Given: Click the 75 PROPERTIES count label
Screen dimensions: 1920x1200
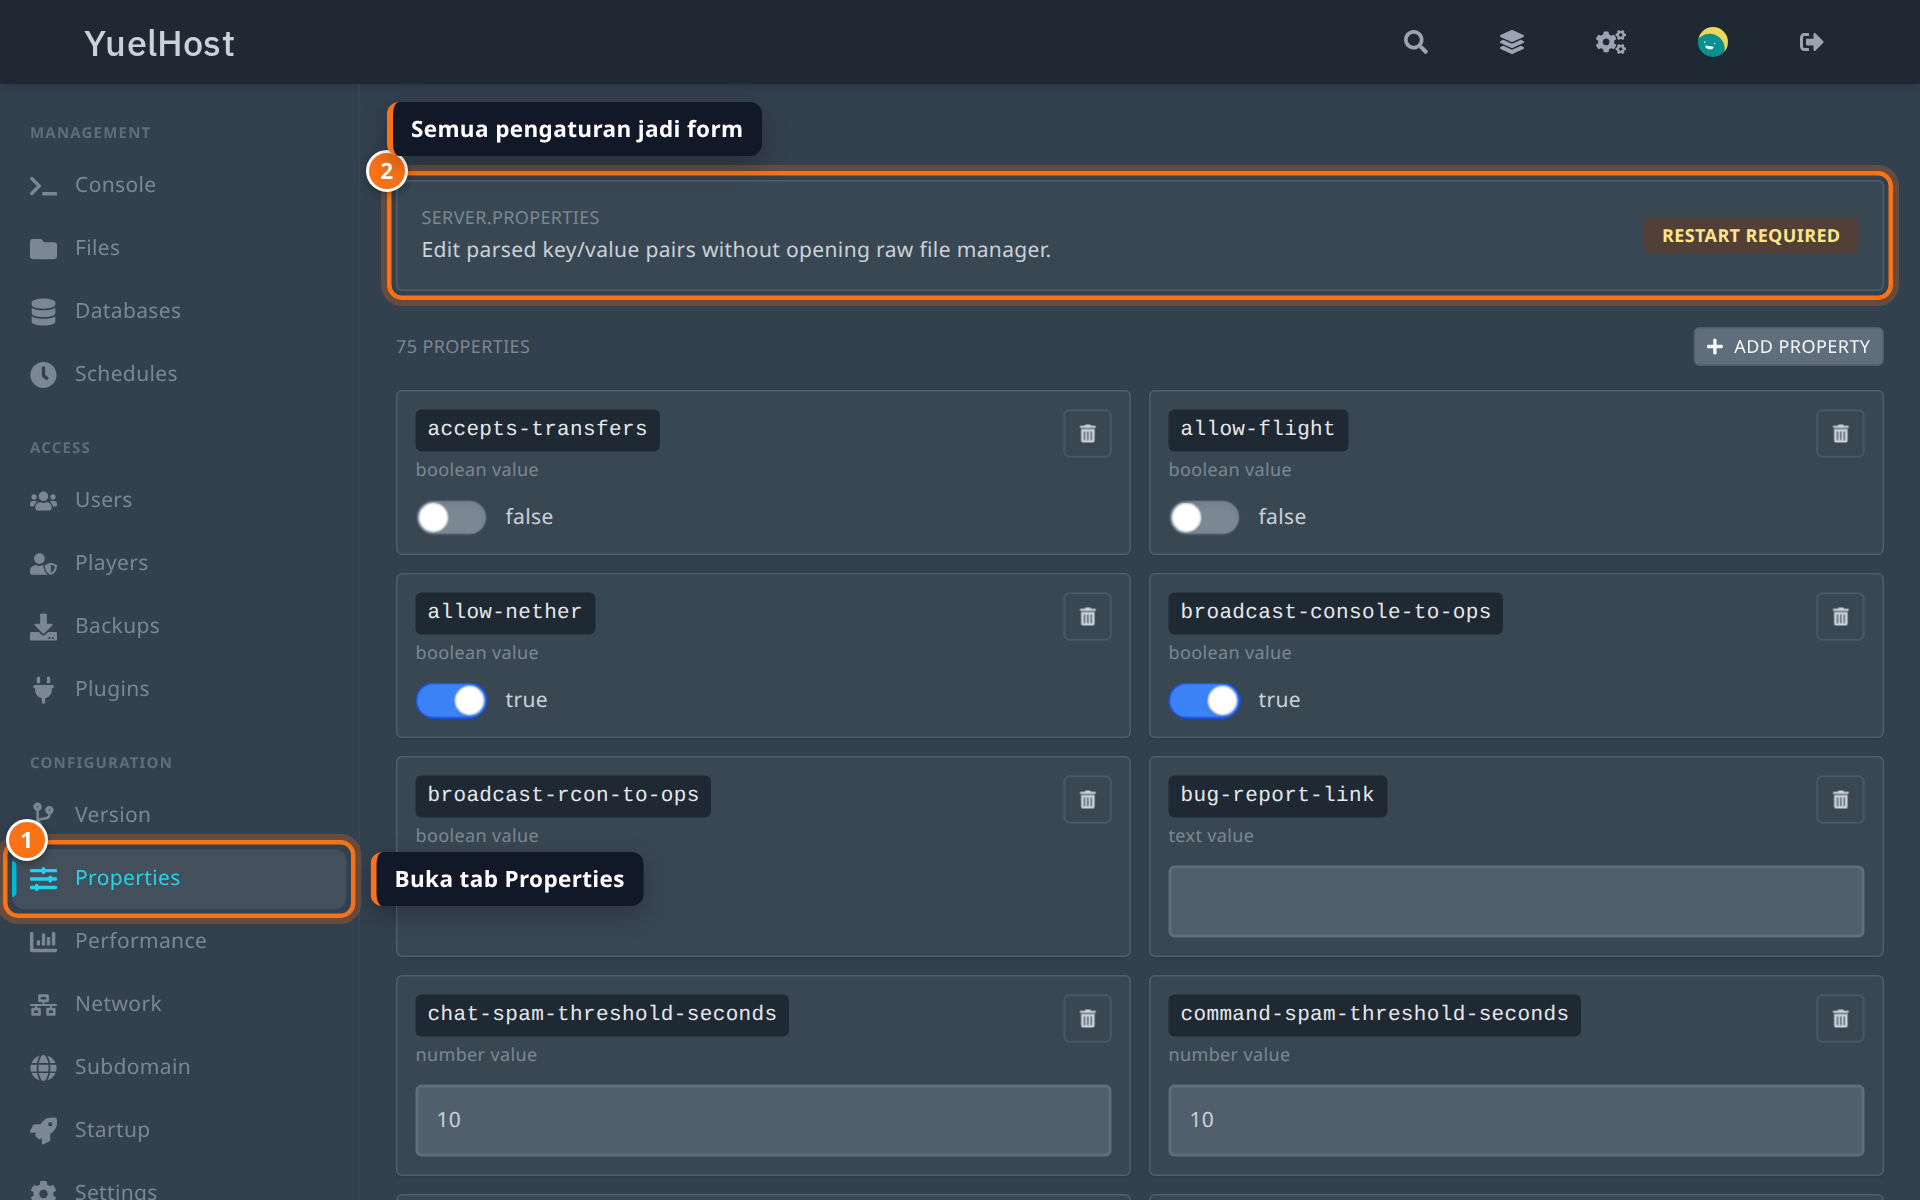Looking at the screenshot, I should (463, 347).
